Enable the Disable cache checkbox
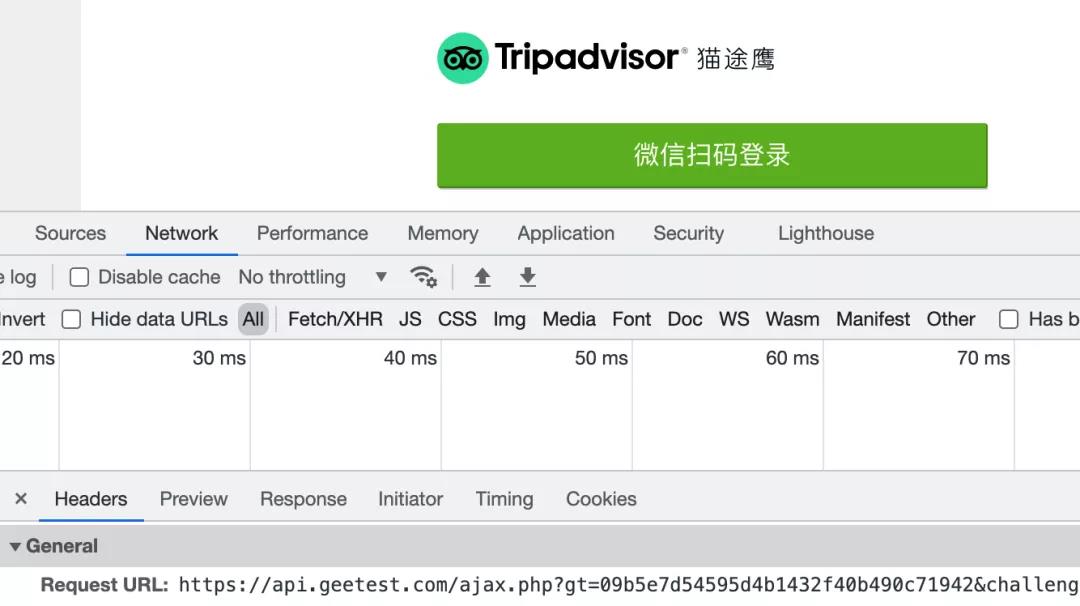1080x606 pixels. (x=79, y=277)
